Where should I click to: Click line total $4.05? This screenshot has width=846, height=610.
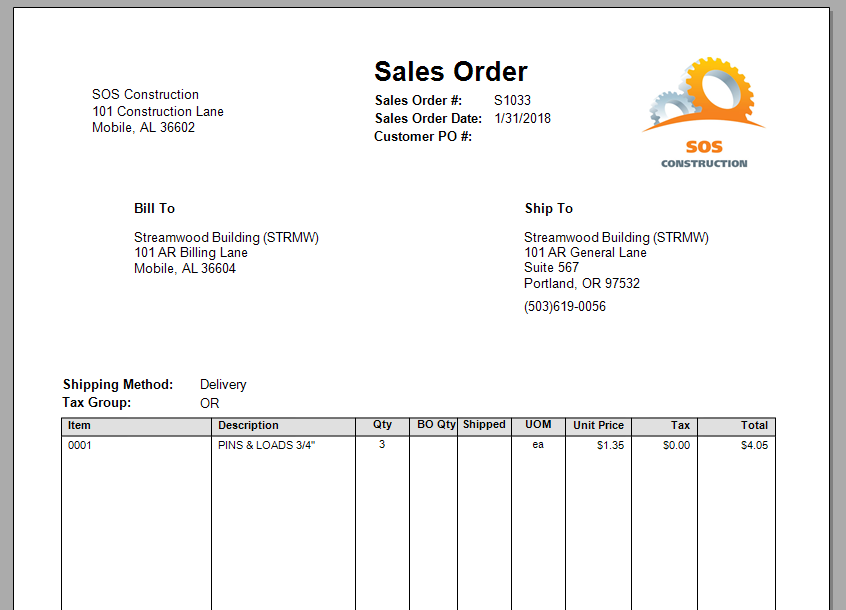[754, 445]
